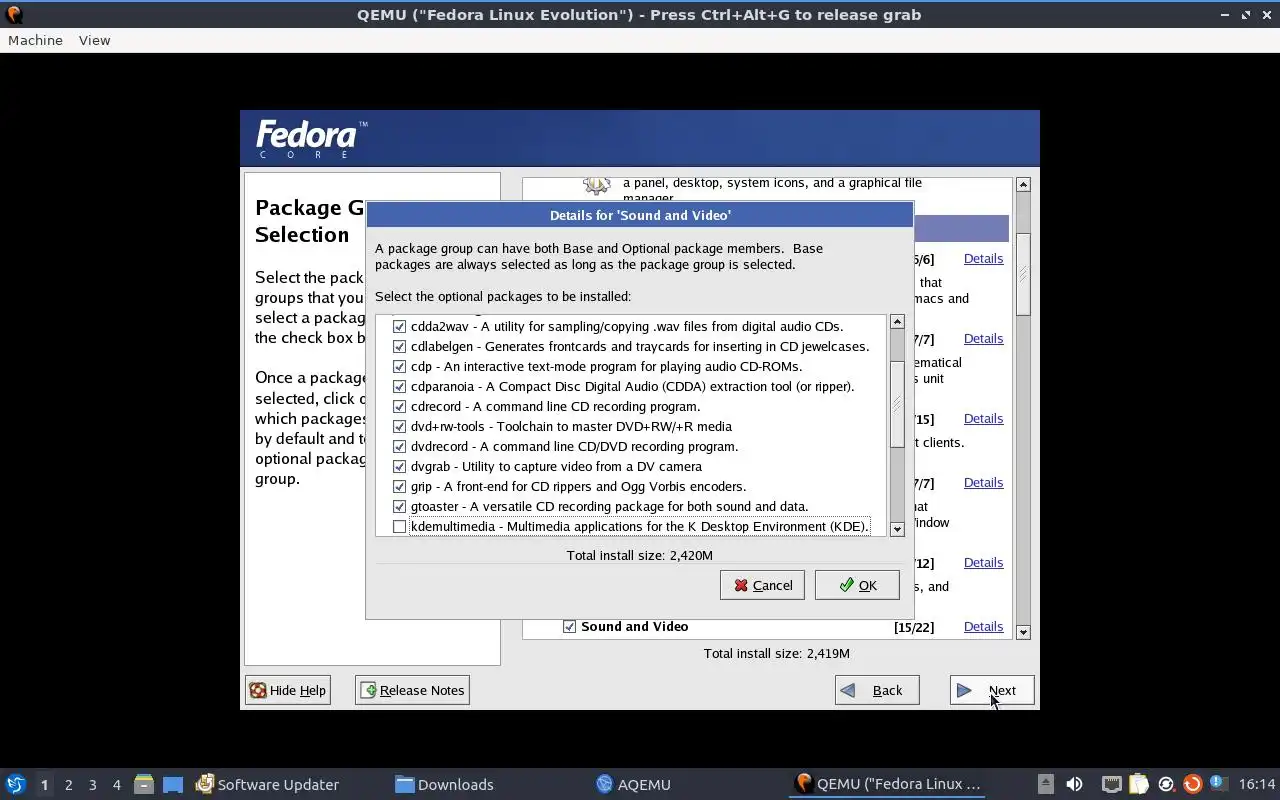The image size is (1280, 800).
Task: Confirm the dialog with the OK button
Action: tap(857, 585)
